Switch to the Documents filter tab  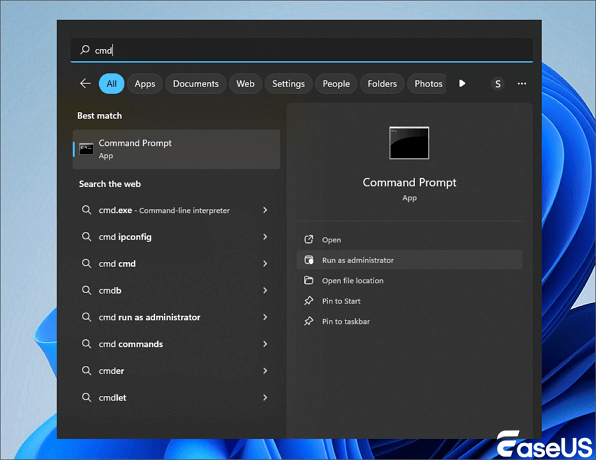tap(196, 84)
